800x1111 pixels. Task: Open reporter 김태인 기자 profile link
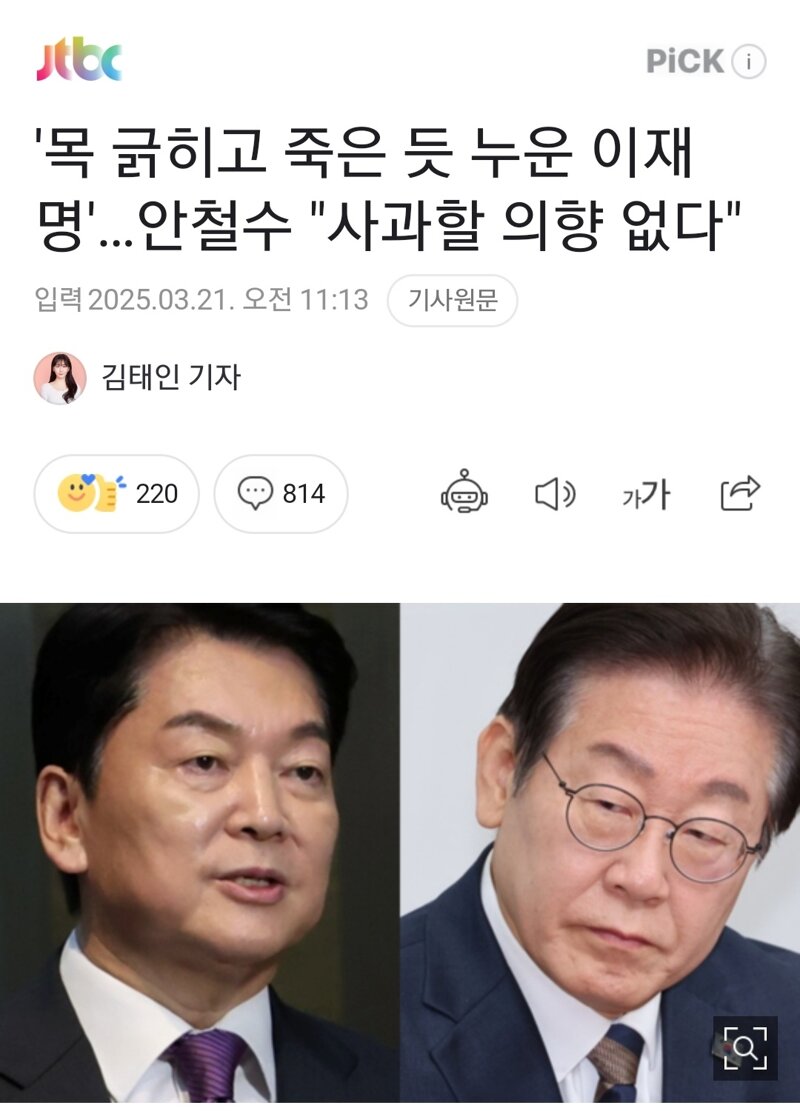click(x=171, y=377)
